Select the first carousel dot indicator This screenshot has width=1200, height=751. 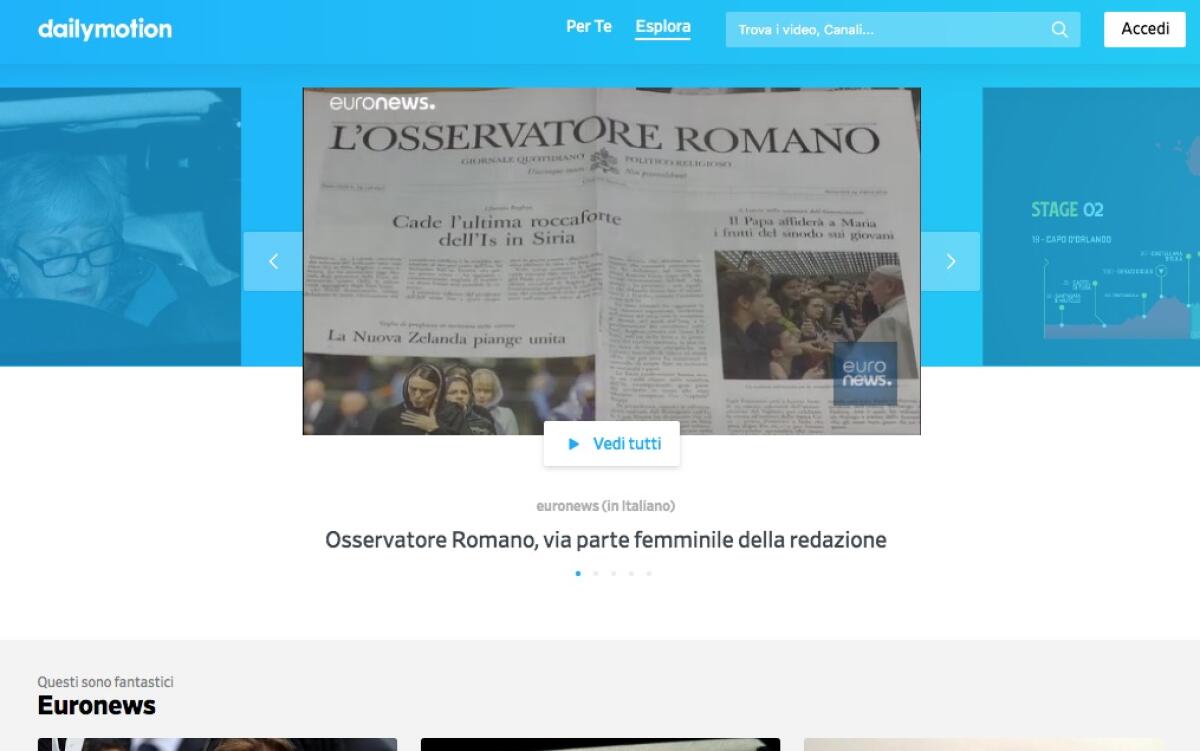tap(578, 574)
